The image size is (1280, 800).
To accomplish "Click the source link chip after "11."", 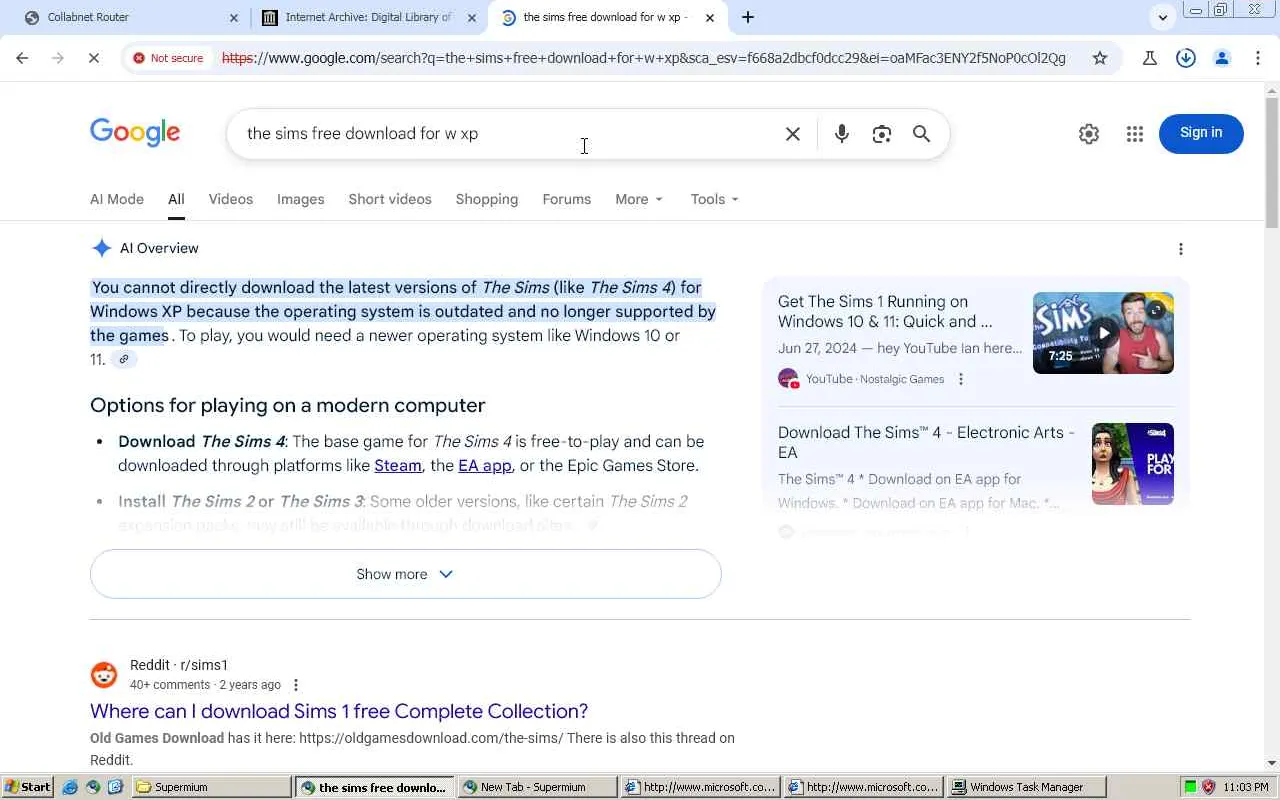I will (x=124, y=359).
